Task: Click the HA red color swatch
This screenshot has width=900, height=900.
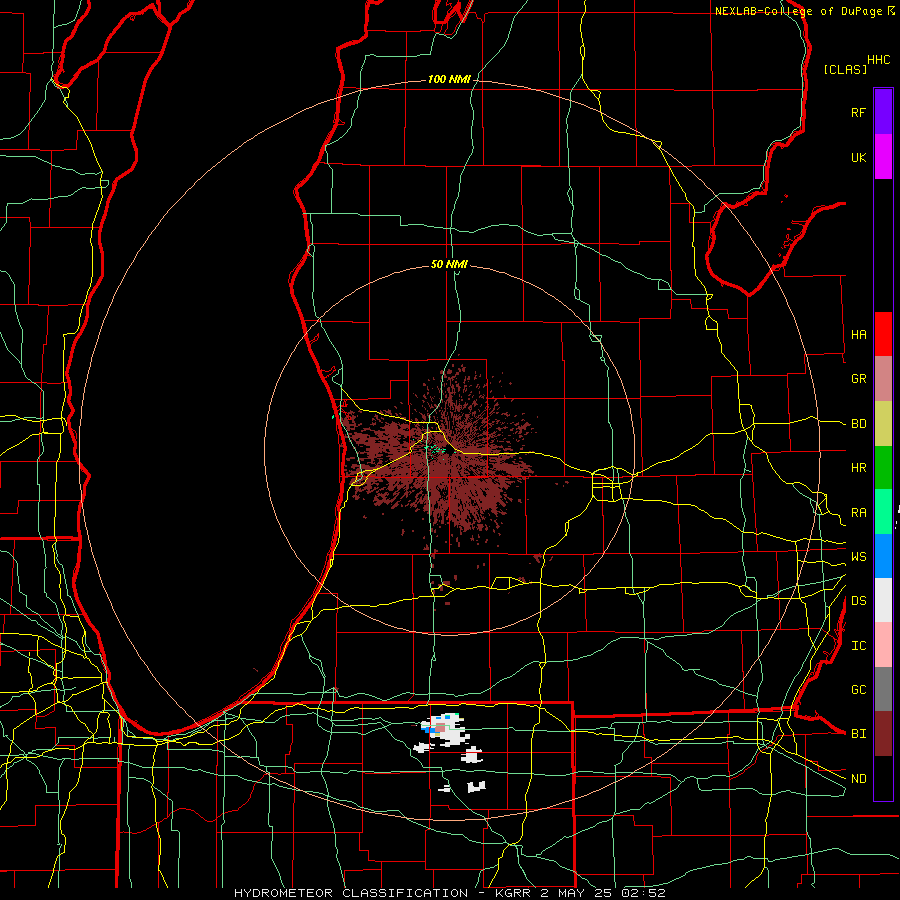Action: pyautogui.click(x=883, y=334)
